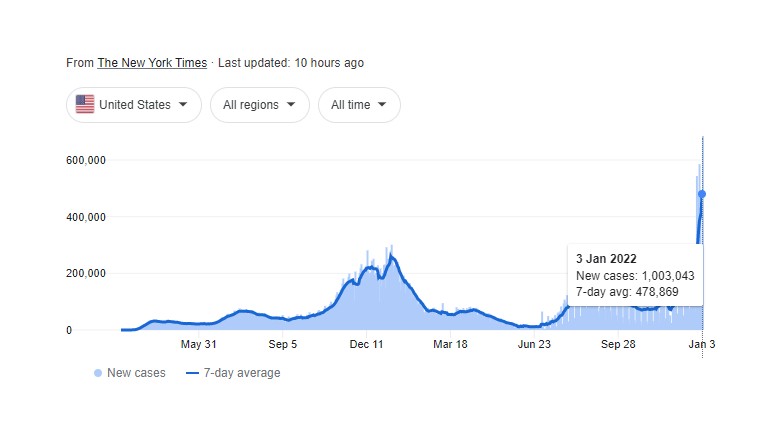Open the United States country dropdown
Viewport: 775px width, 436px height.
point(134,105)
